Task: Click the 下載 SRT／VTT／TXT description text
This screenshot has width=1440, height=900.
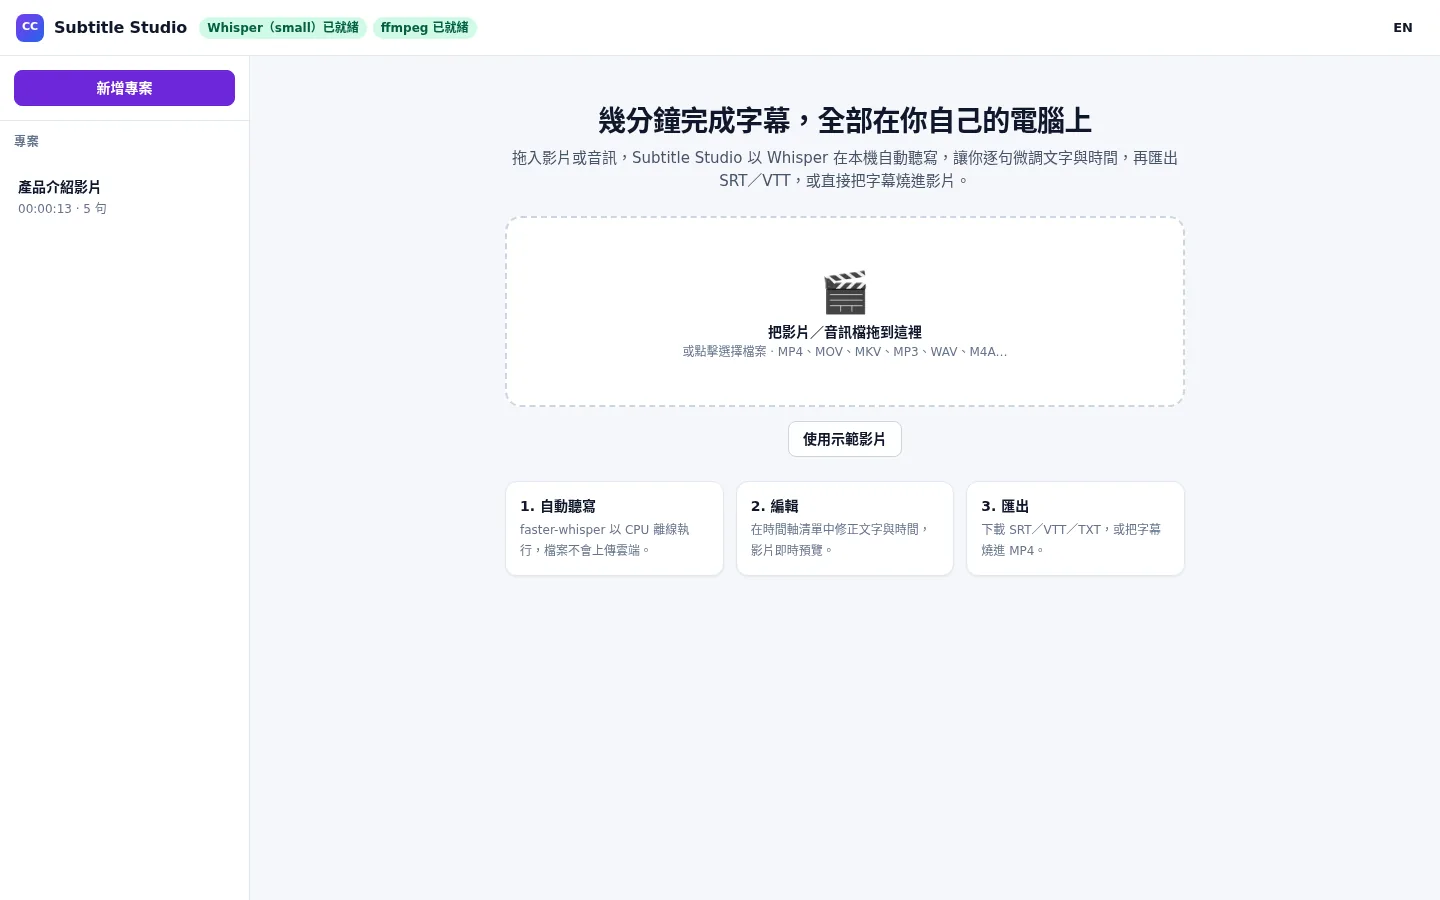Action: tap(1071, 540)
